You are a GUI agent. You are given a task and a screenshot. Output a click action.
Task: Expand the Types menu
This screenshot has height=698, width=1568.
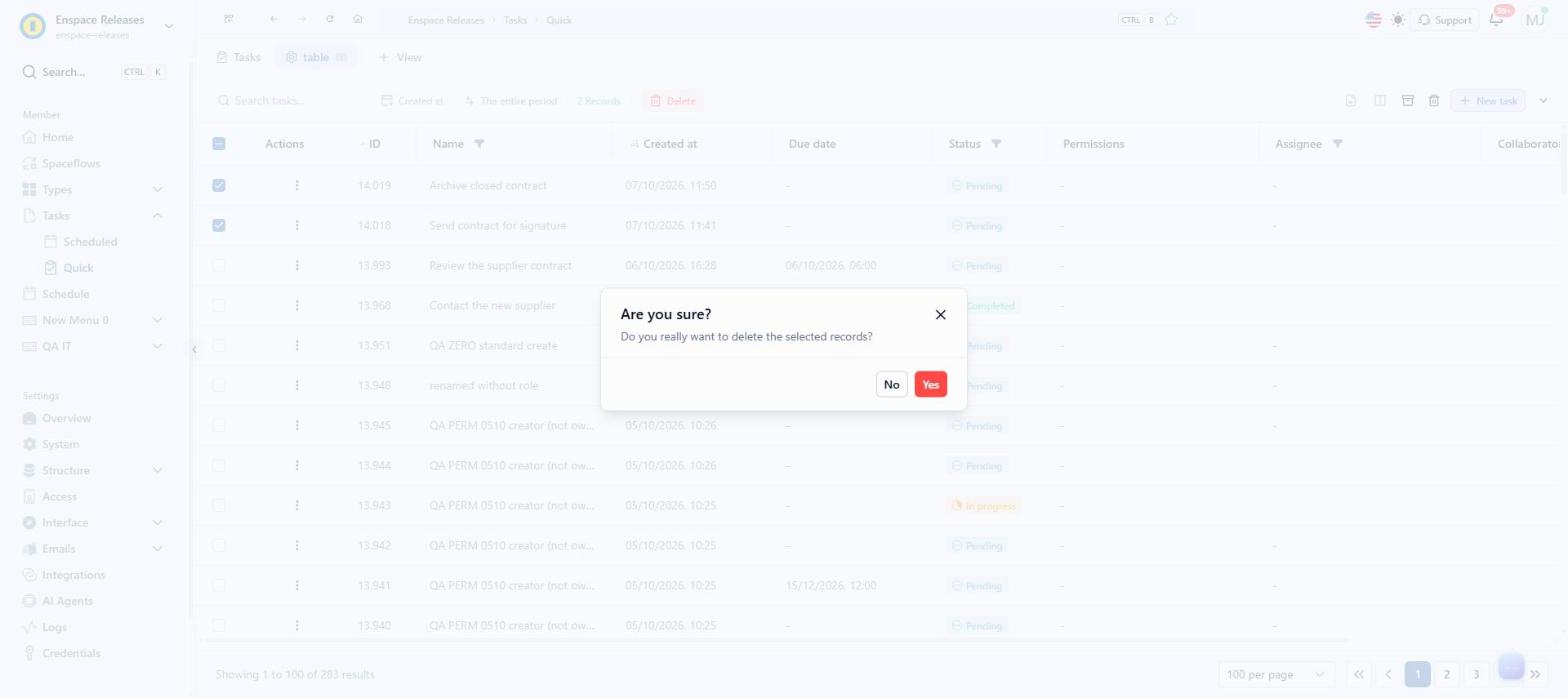click(157, 189)
